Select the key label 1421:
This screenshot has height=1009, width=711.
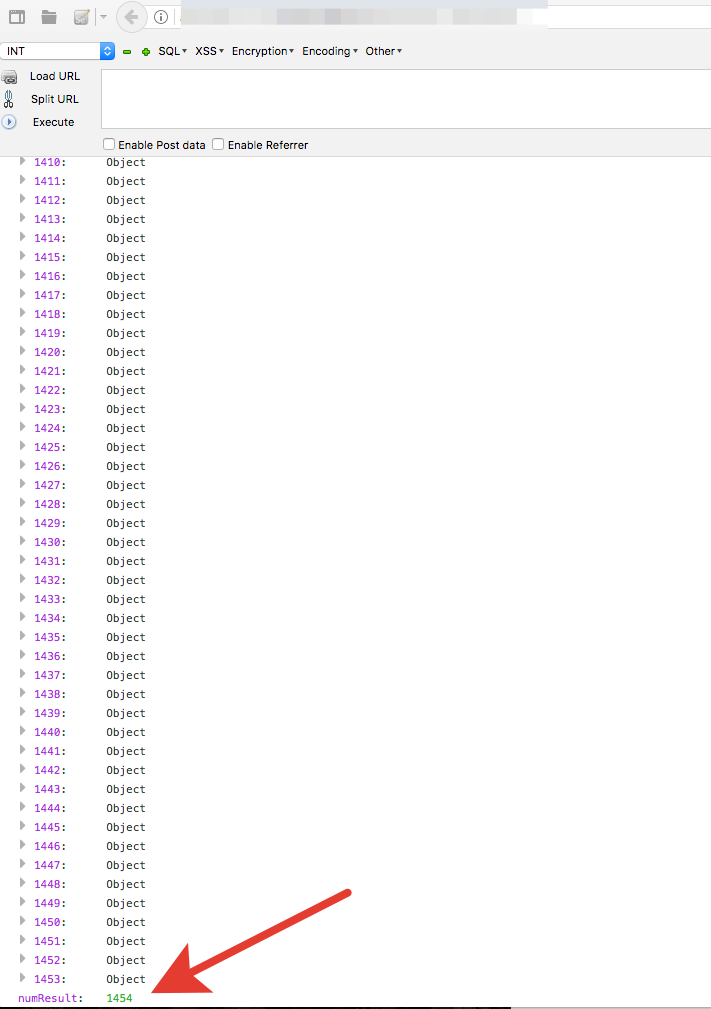click(50, 371)
